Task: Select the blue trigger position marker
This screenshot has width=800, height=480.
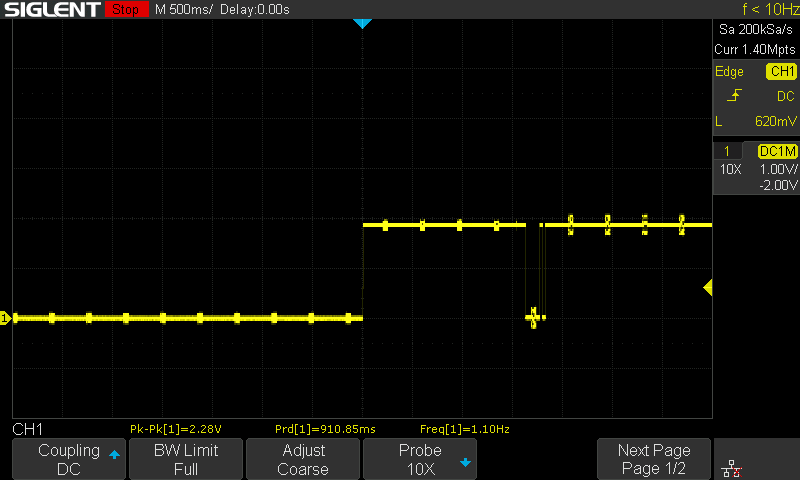Action: point(362,23)
